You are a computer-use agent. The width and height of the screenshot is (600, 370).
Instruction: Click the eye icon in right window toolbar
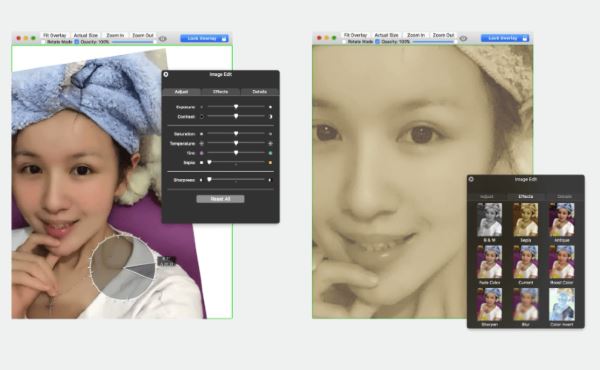point(463,38)
